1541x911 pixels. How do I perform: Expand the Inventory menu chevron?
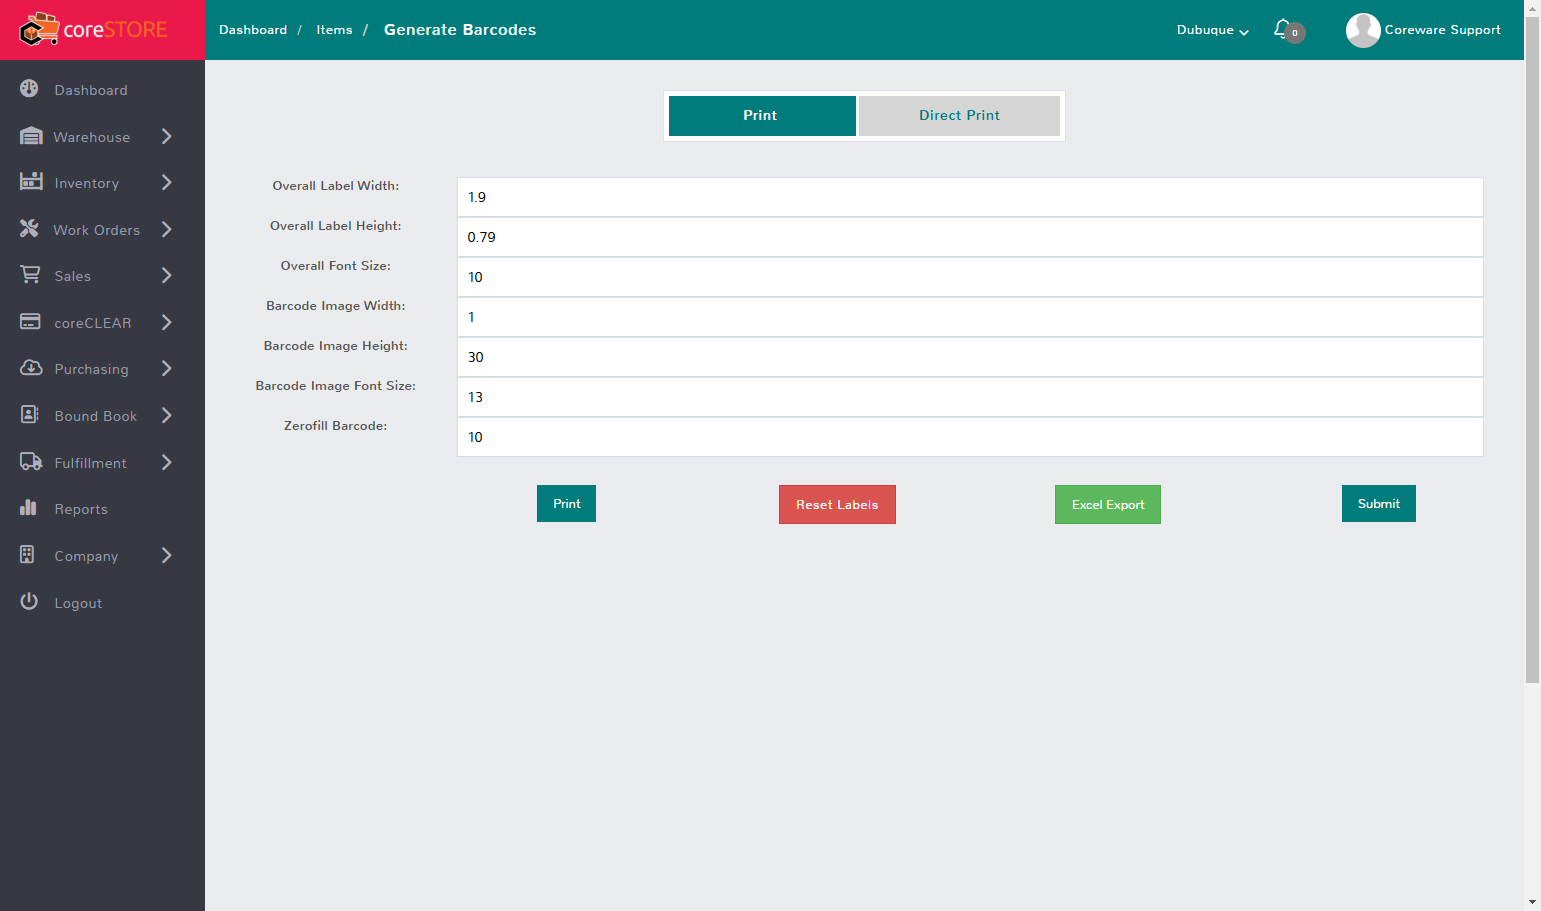pos(167,182)
